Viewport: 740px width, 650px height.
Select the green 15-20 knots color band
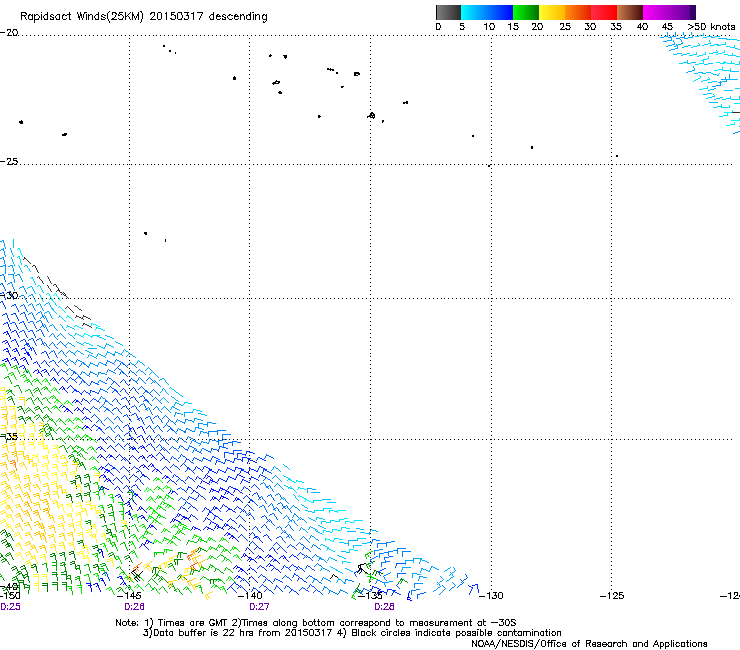(x=526, y=12)
